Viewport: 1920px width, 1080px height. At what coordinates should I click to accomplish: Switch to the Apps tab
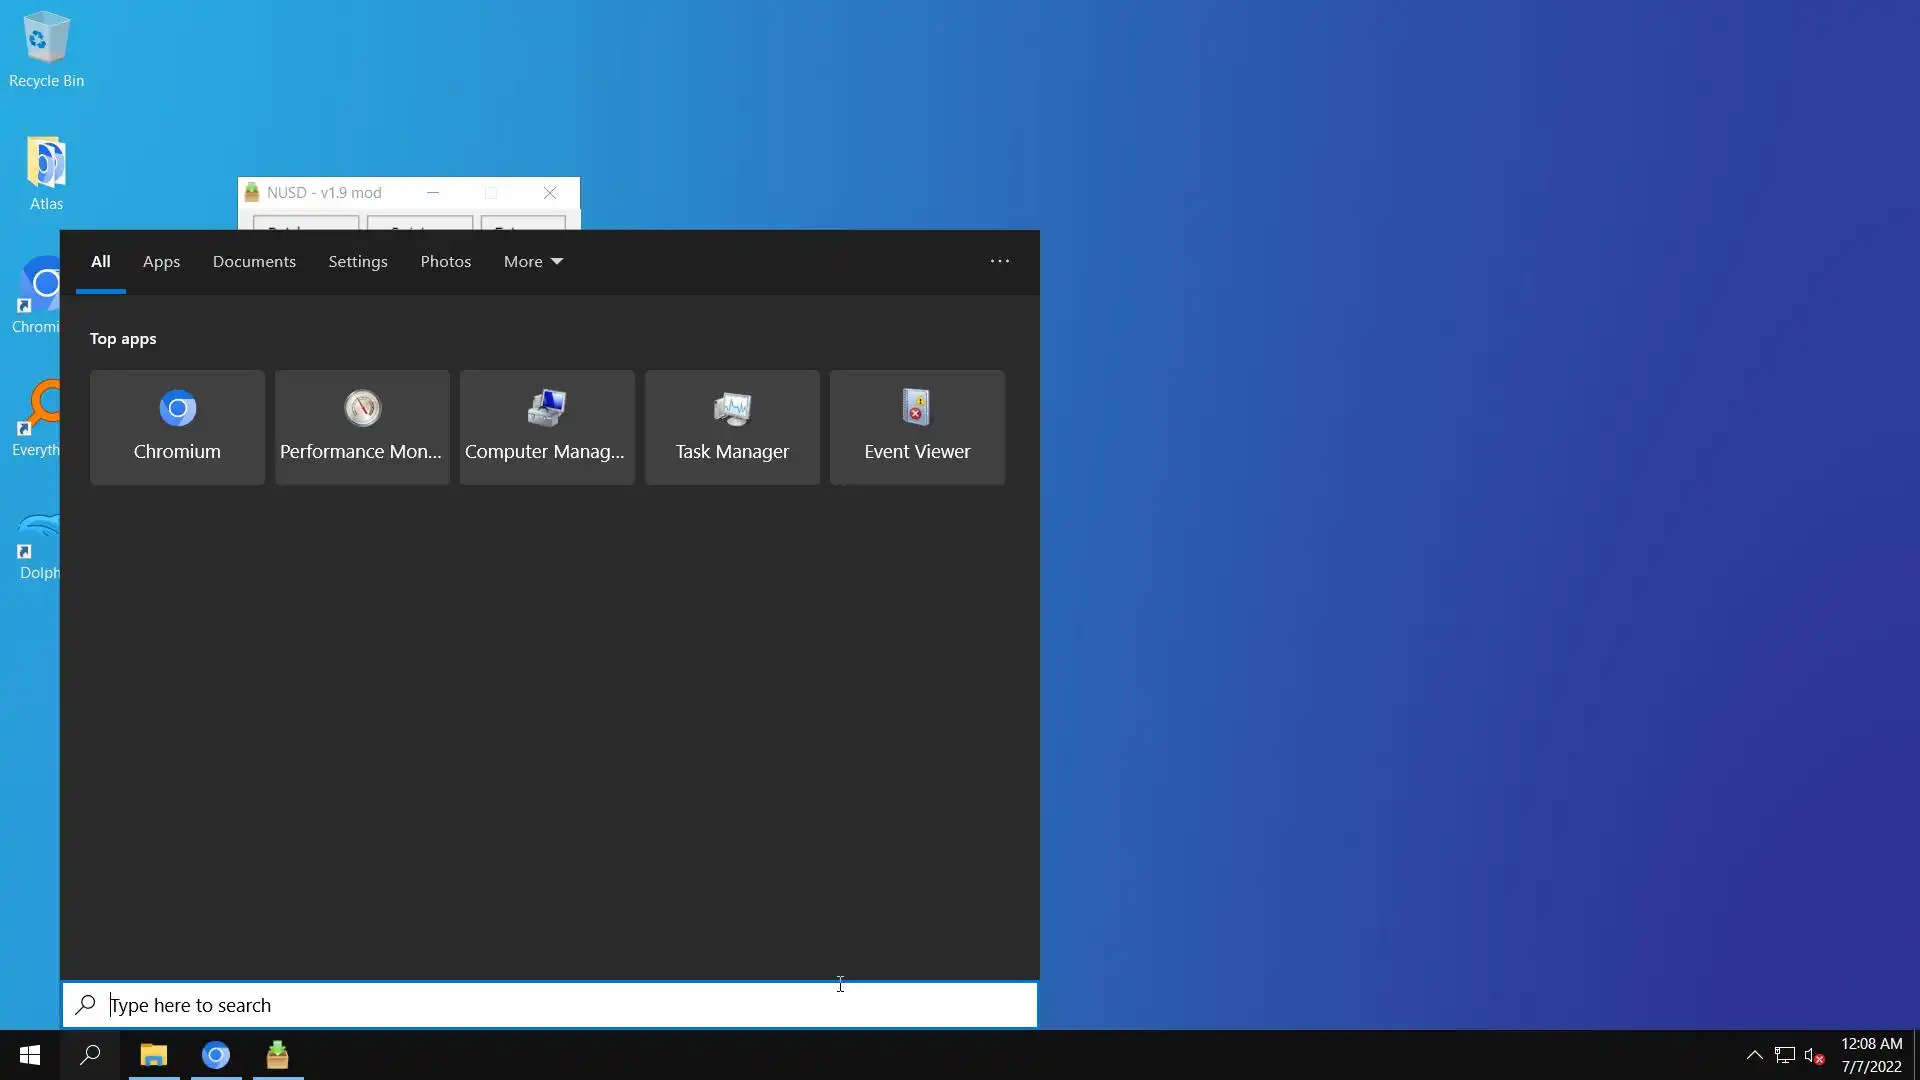click(x=161, y=262)
